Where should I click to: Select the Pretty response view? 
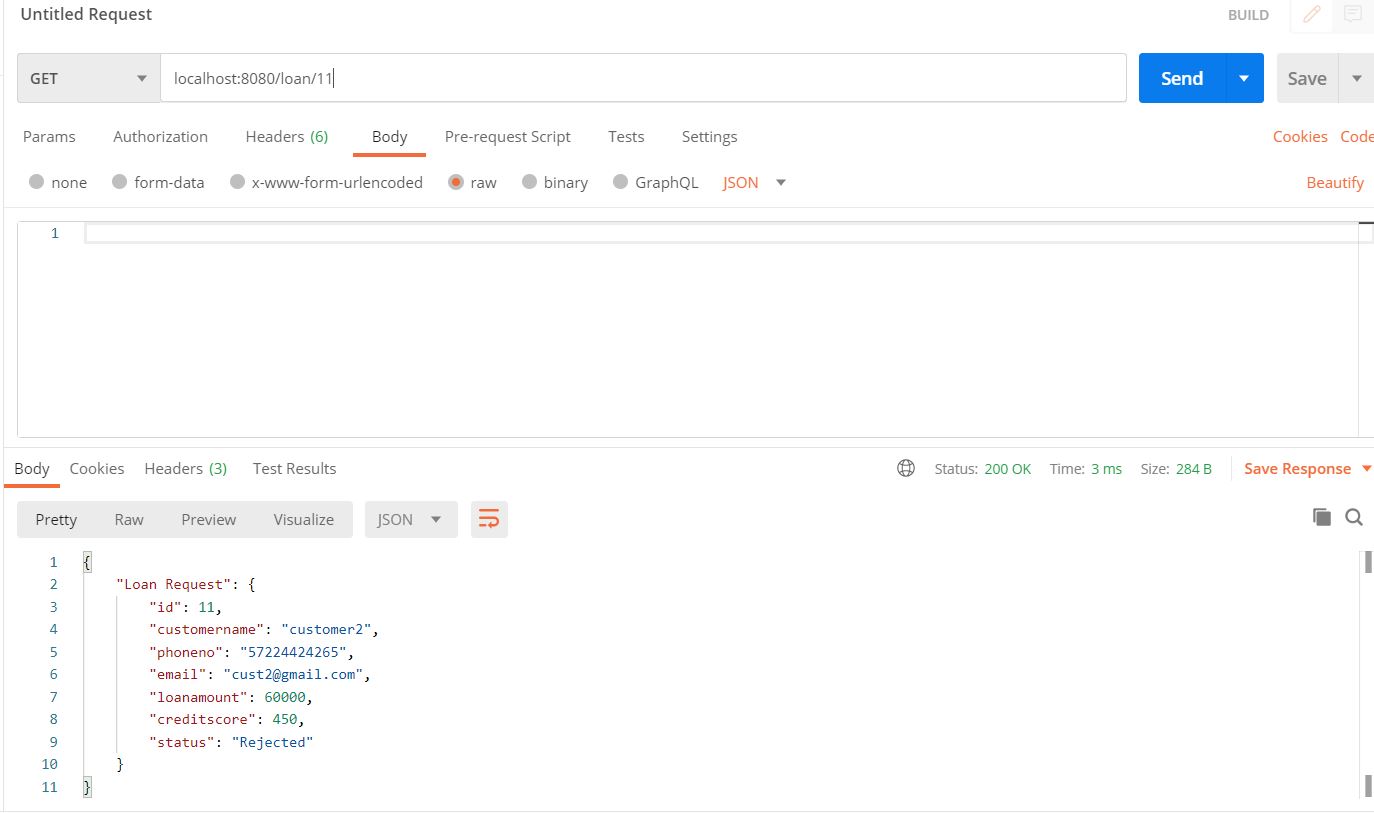pyautogui.click(x=56, y=519)
